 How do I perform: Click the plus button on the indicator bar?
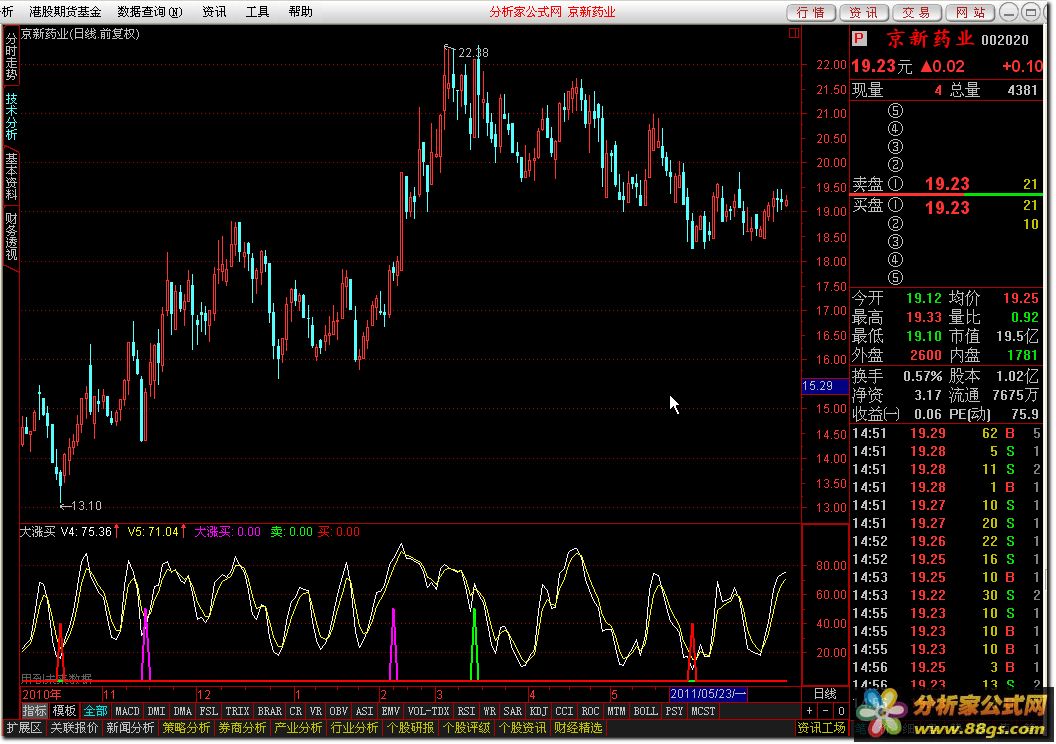(x=810, y=711)
